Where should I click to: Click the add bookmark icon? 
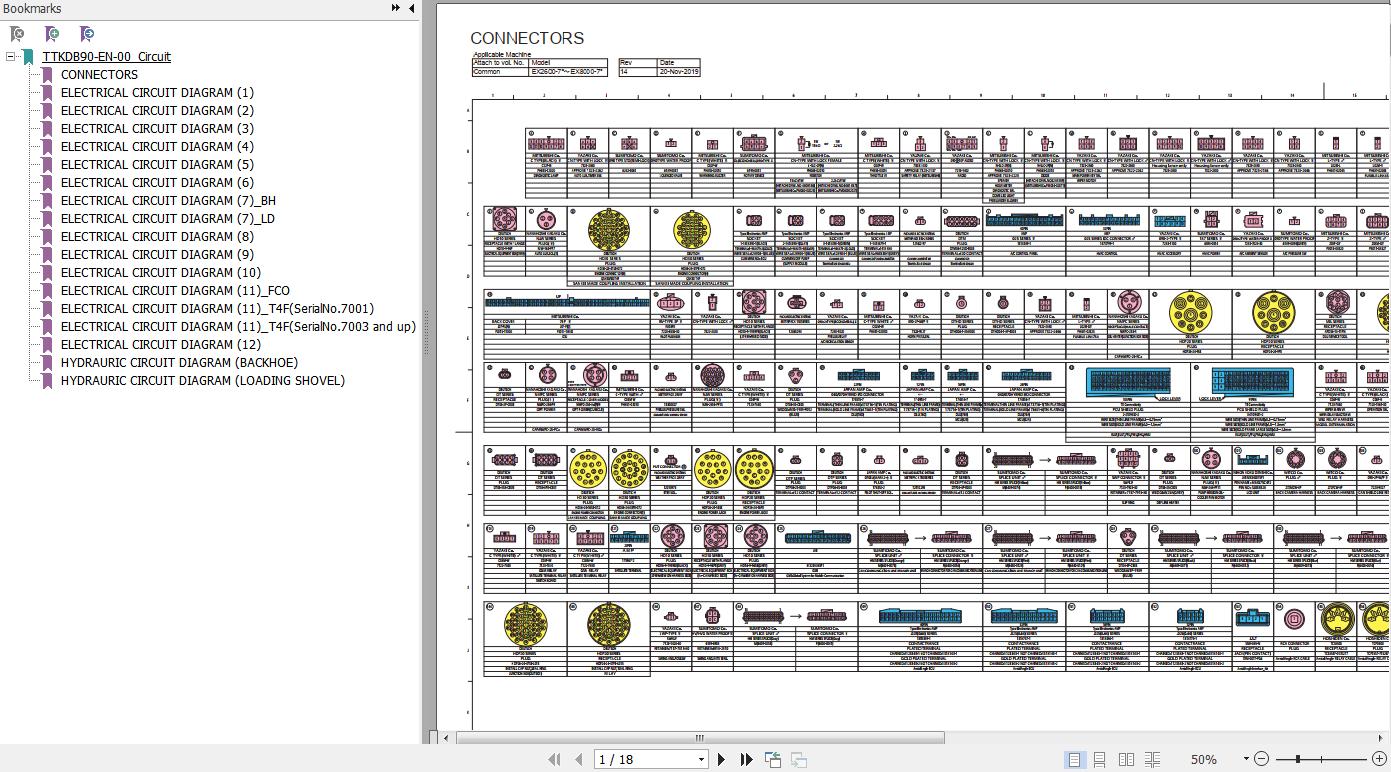[x=52, y=35]
